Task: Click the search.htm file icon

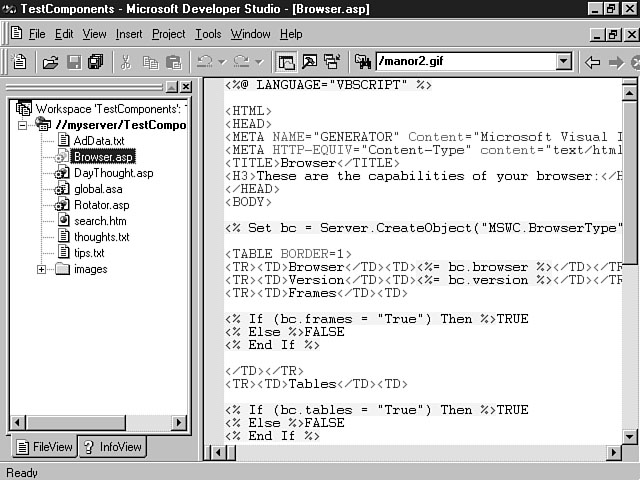Action: pos(61,221)
